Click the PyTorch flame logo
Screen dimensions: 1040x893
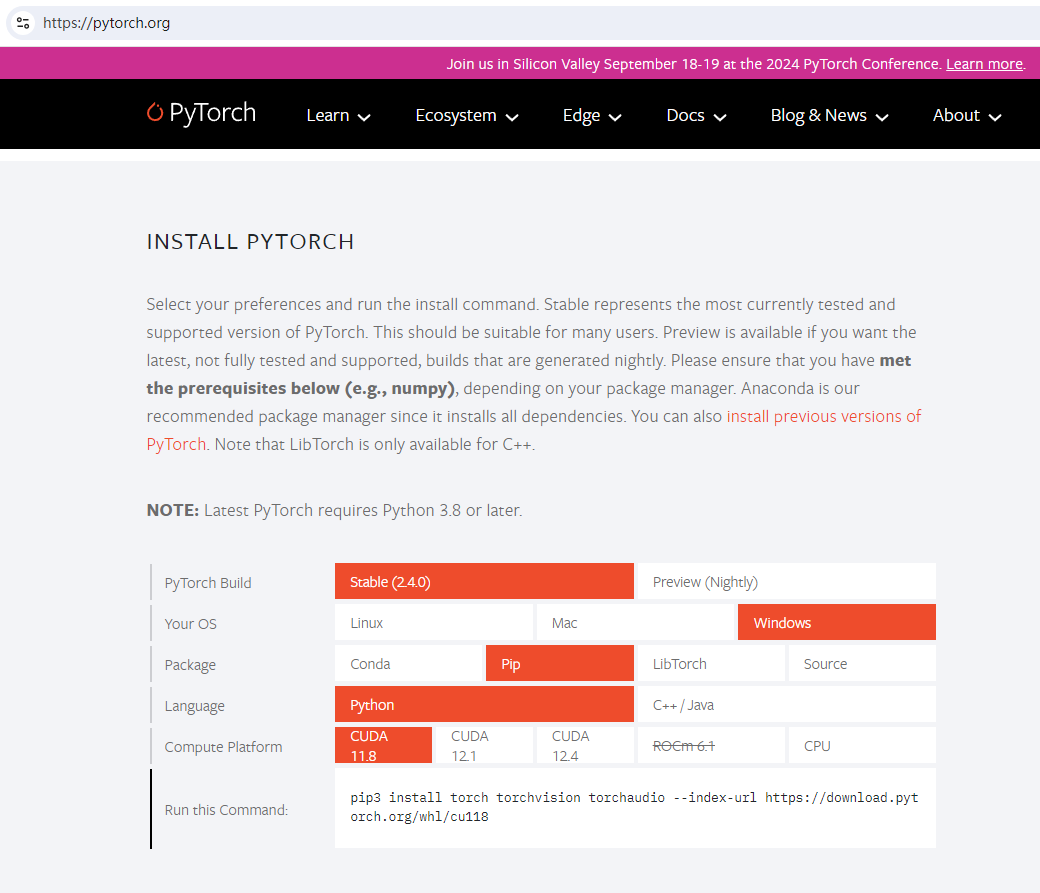pos(155,112)
